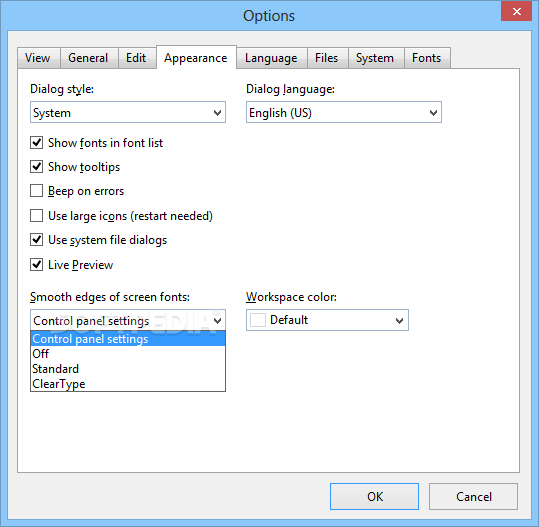Open the General tab

(88, 58)
